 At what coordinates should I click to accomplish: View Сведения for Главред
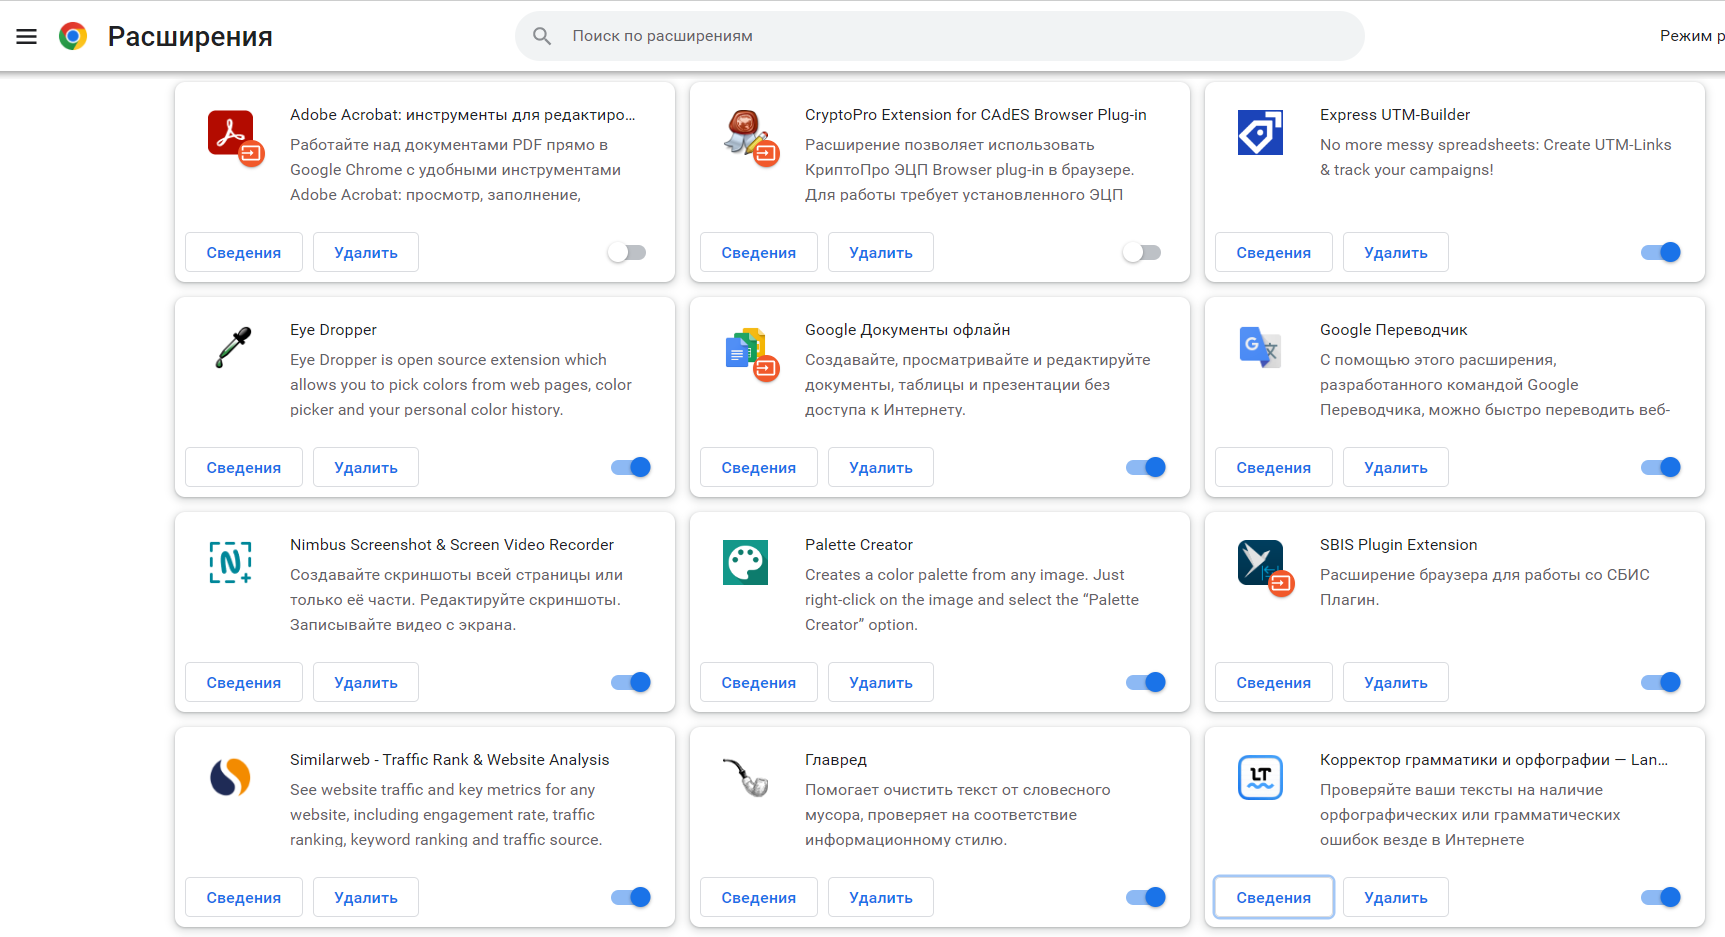point(759,897)
